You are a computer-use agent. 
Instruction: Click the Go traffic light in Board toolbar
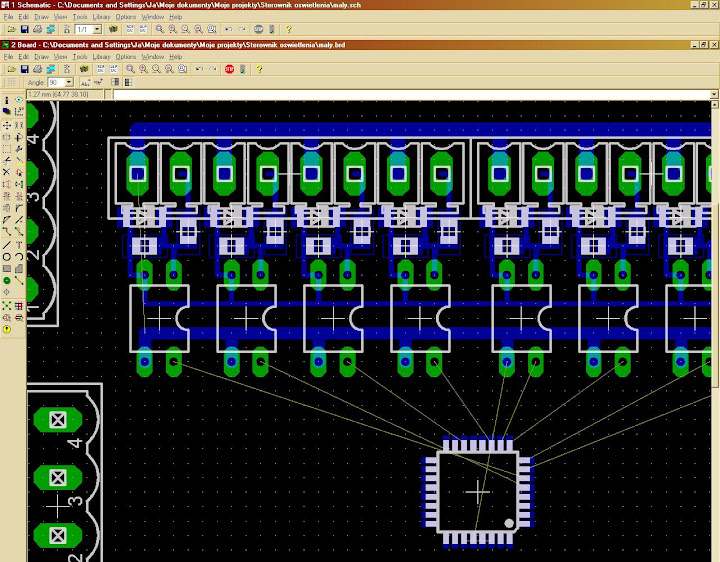tap(242, 69)
